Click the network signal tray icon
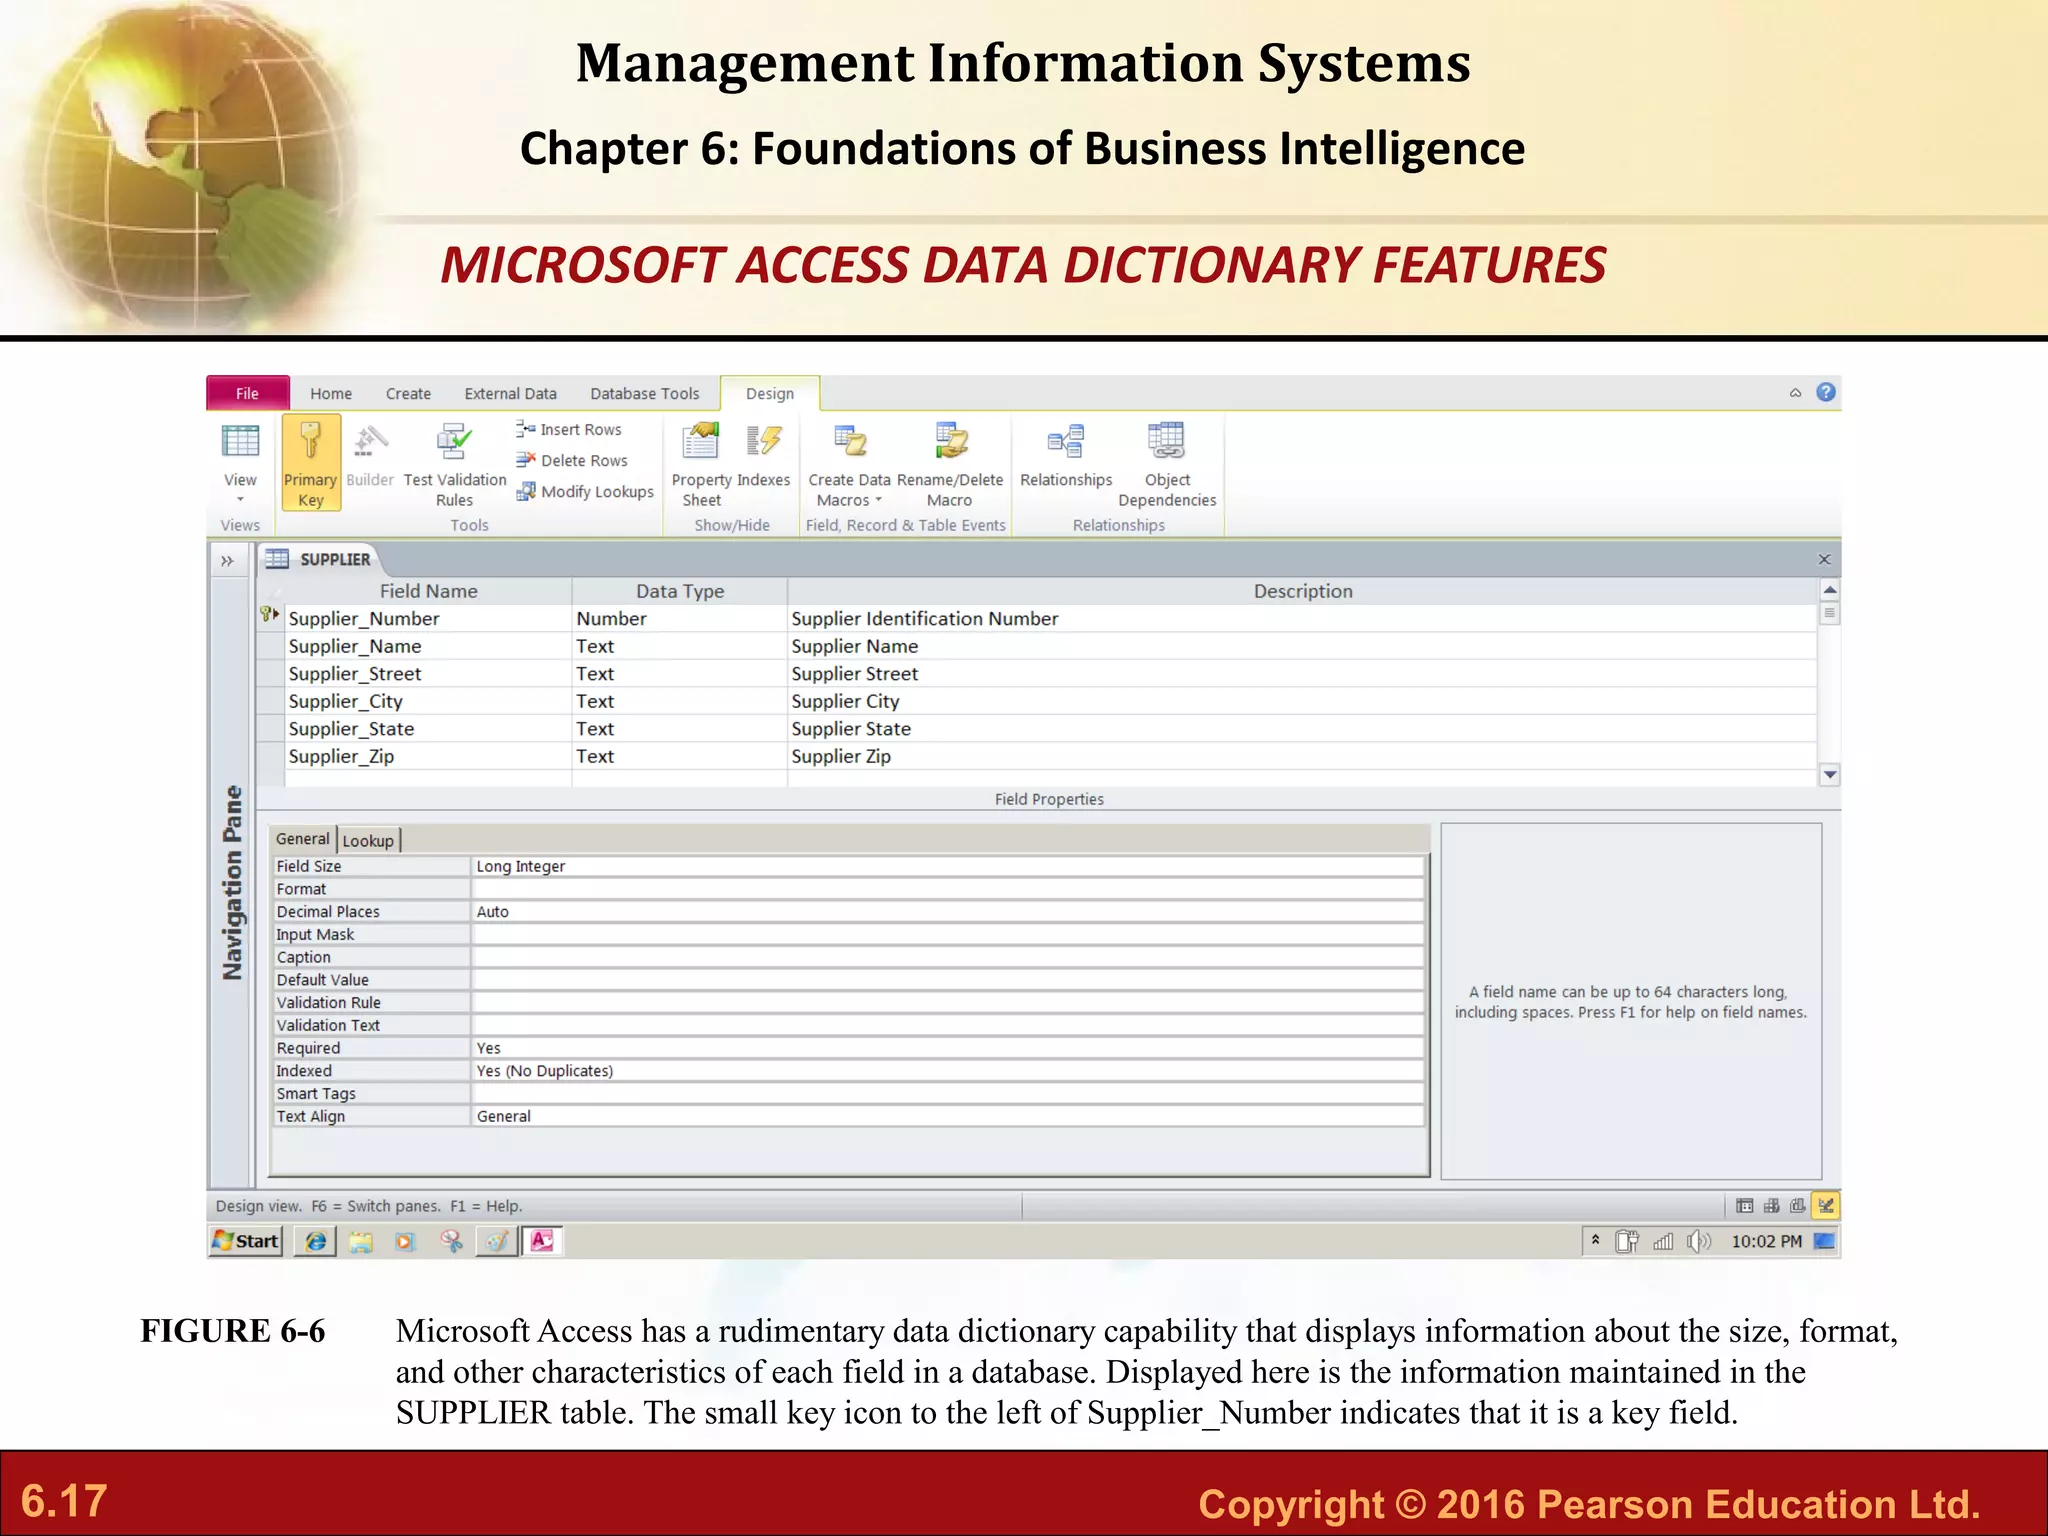This screenshot has height=1536, width=2048. click(x=1663, y=1242)
